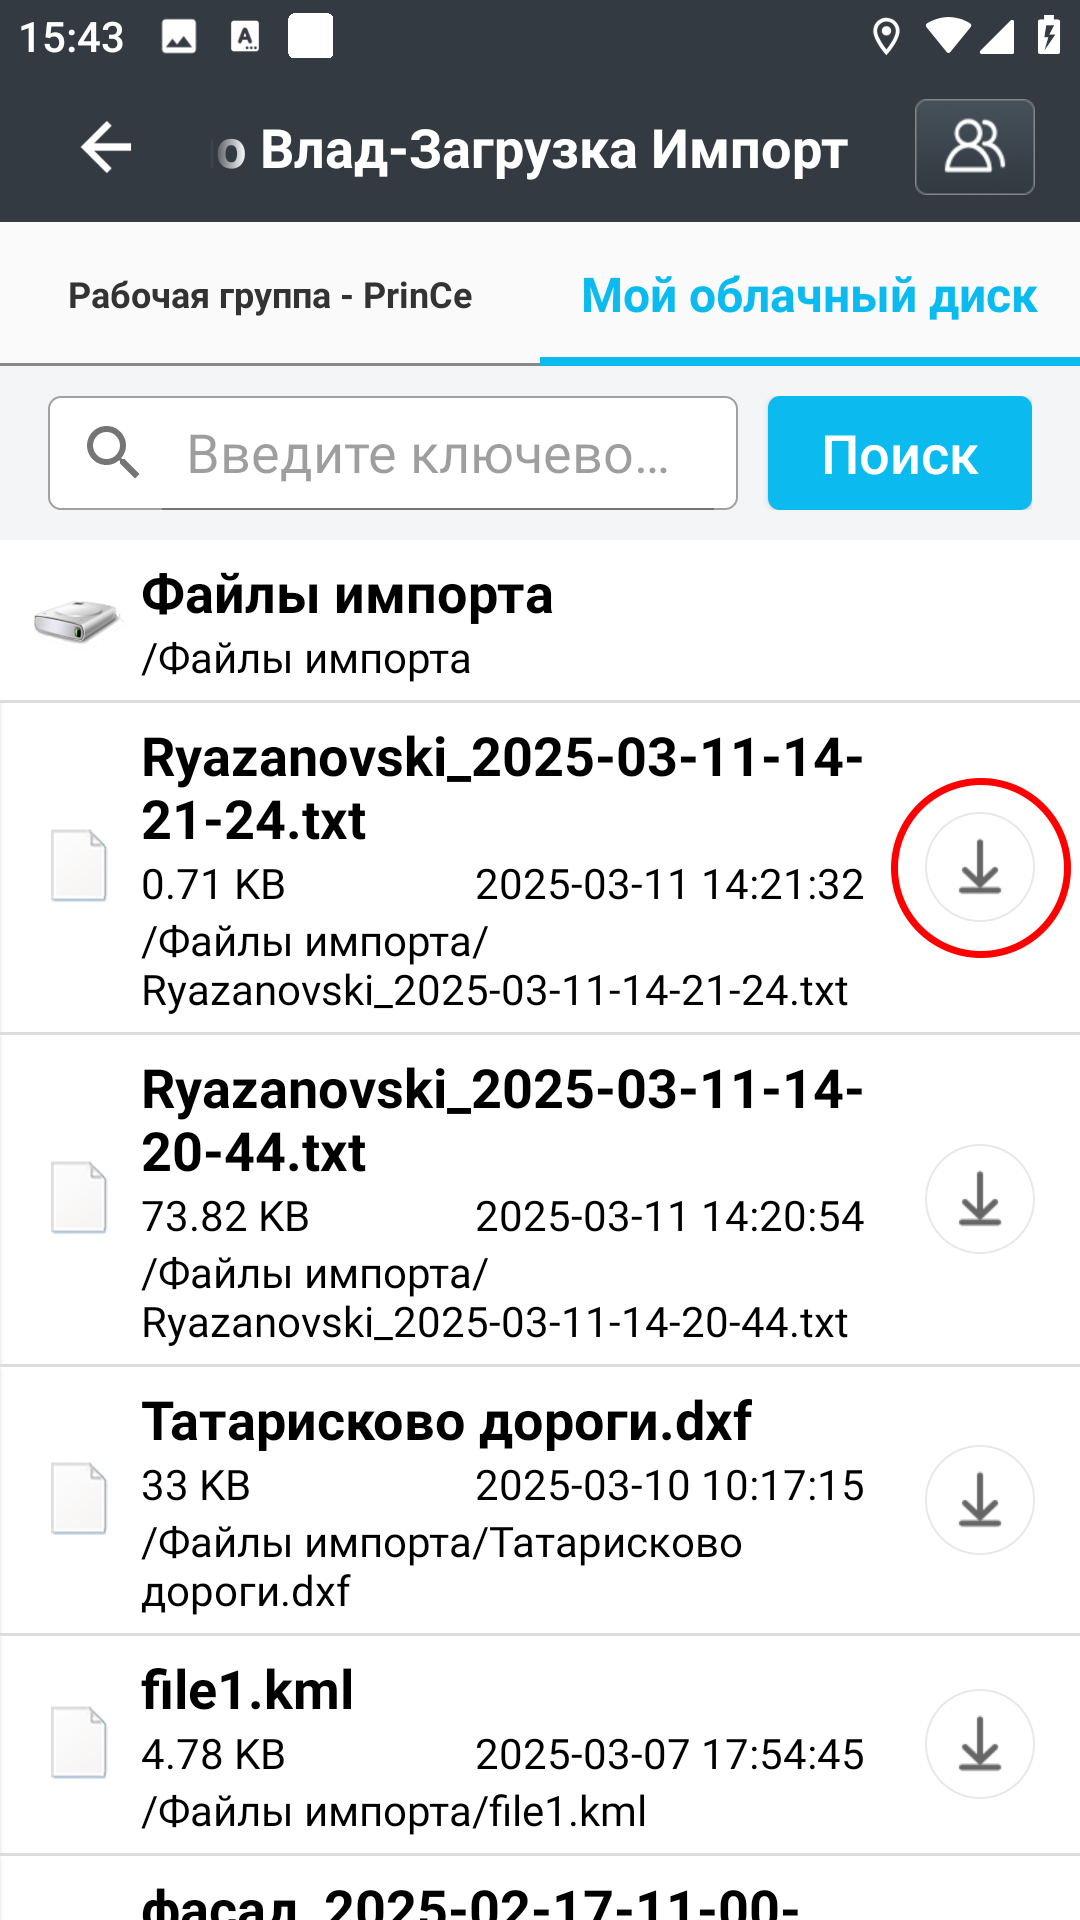Tap the back arrow in header
Image resolution: width=1080 pixels, height=1920 pixels.
coord(106,148)
